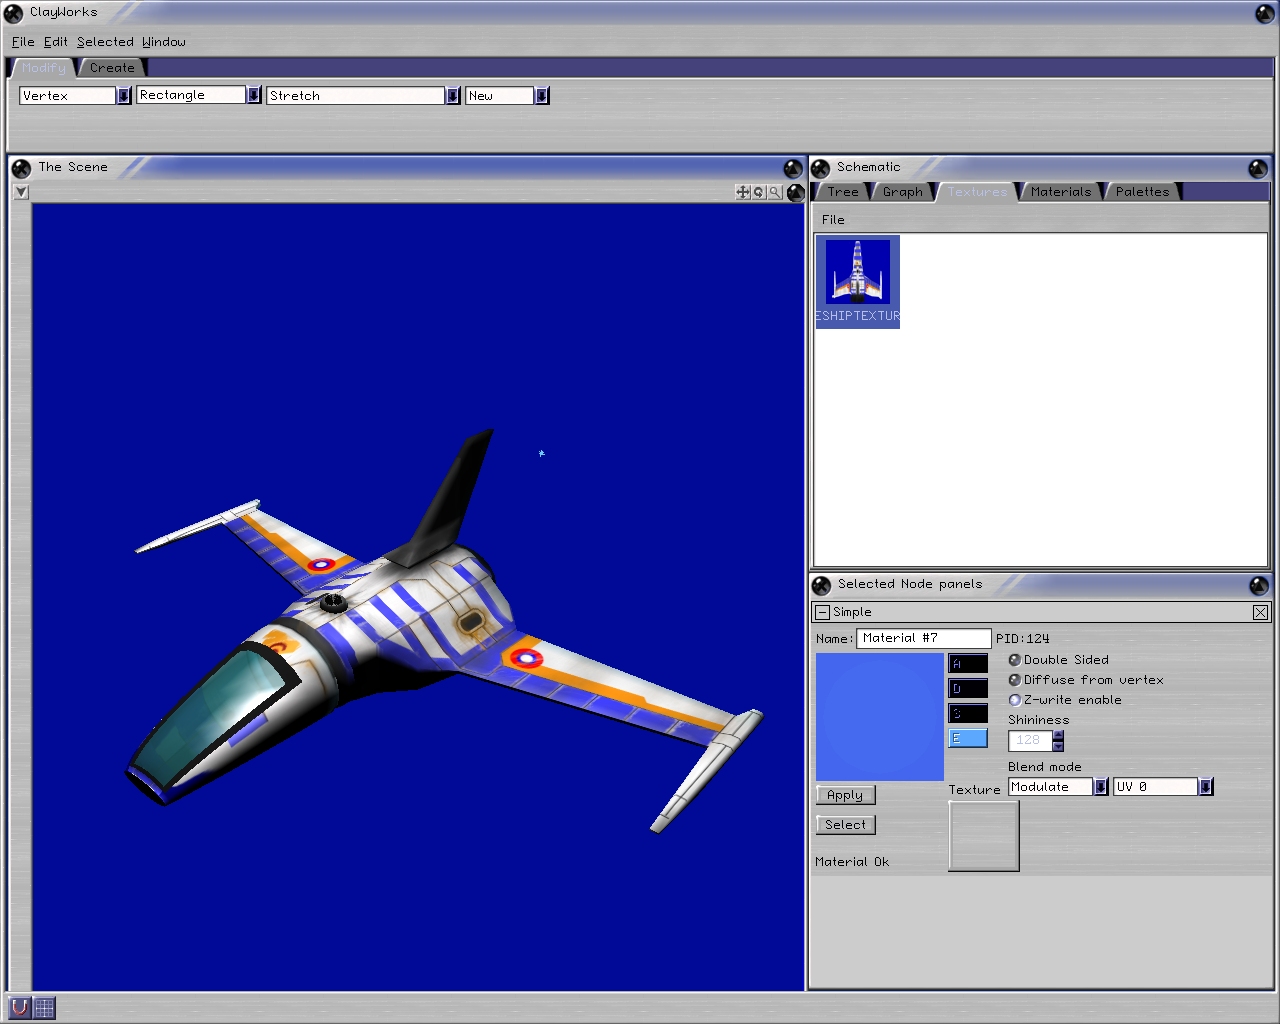Enable the Double Sided option

(x=1014, y=660)
